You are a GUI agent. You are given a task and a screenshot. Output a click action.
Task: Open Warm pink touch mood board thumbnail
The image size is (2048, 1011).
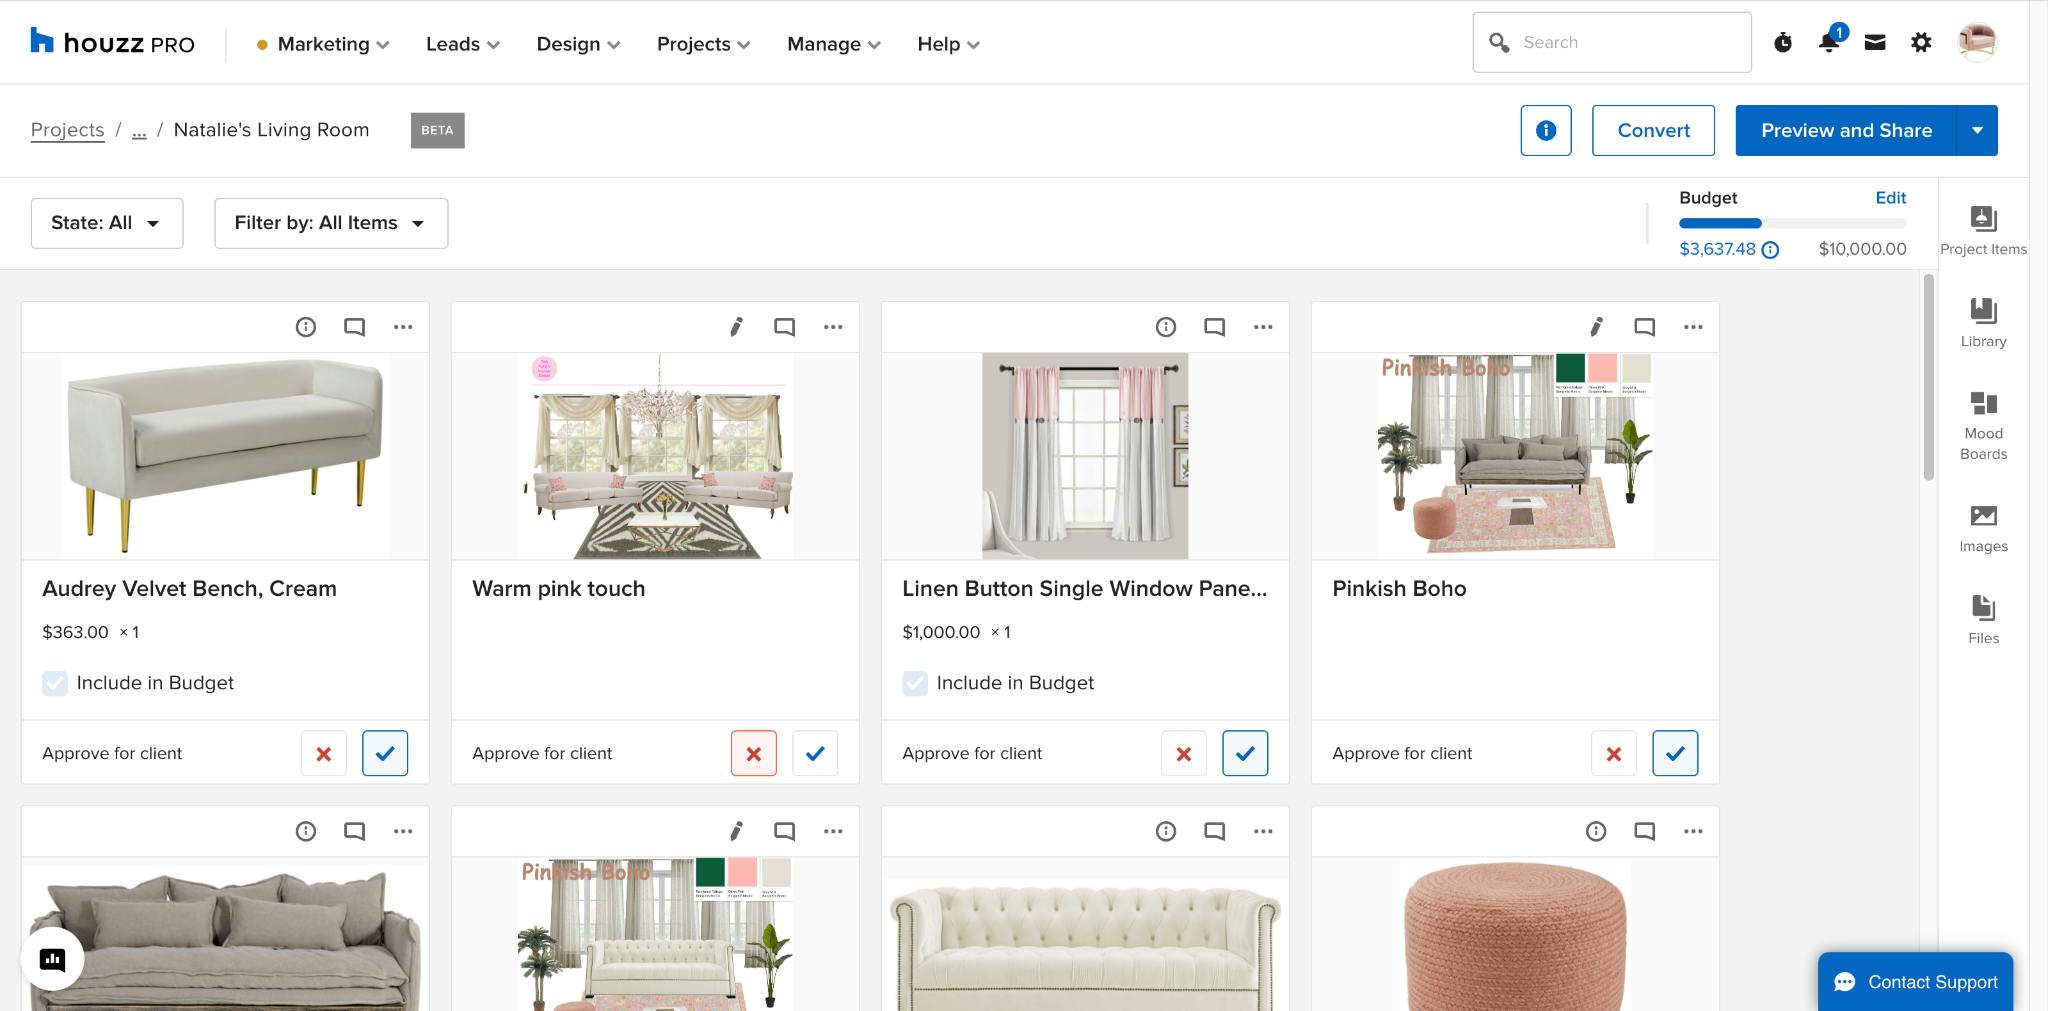pos(655,456)
